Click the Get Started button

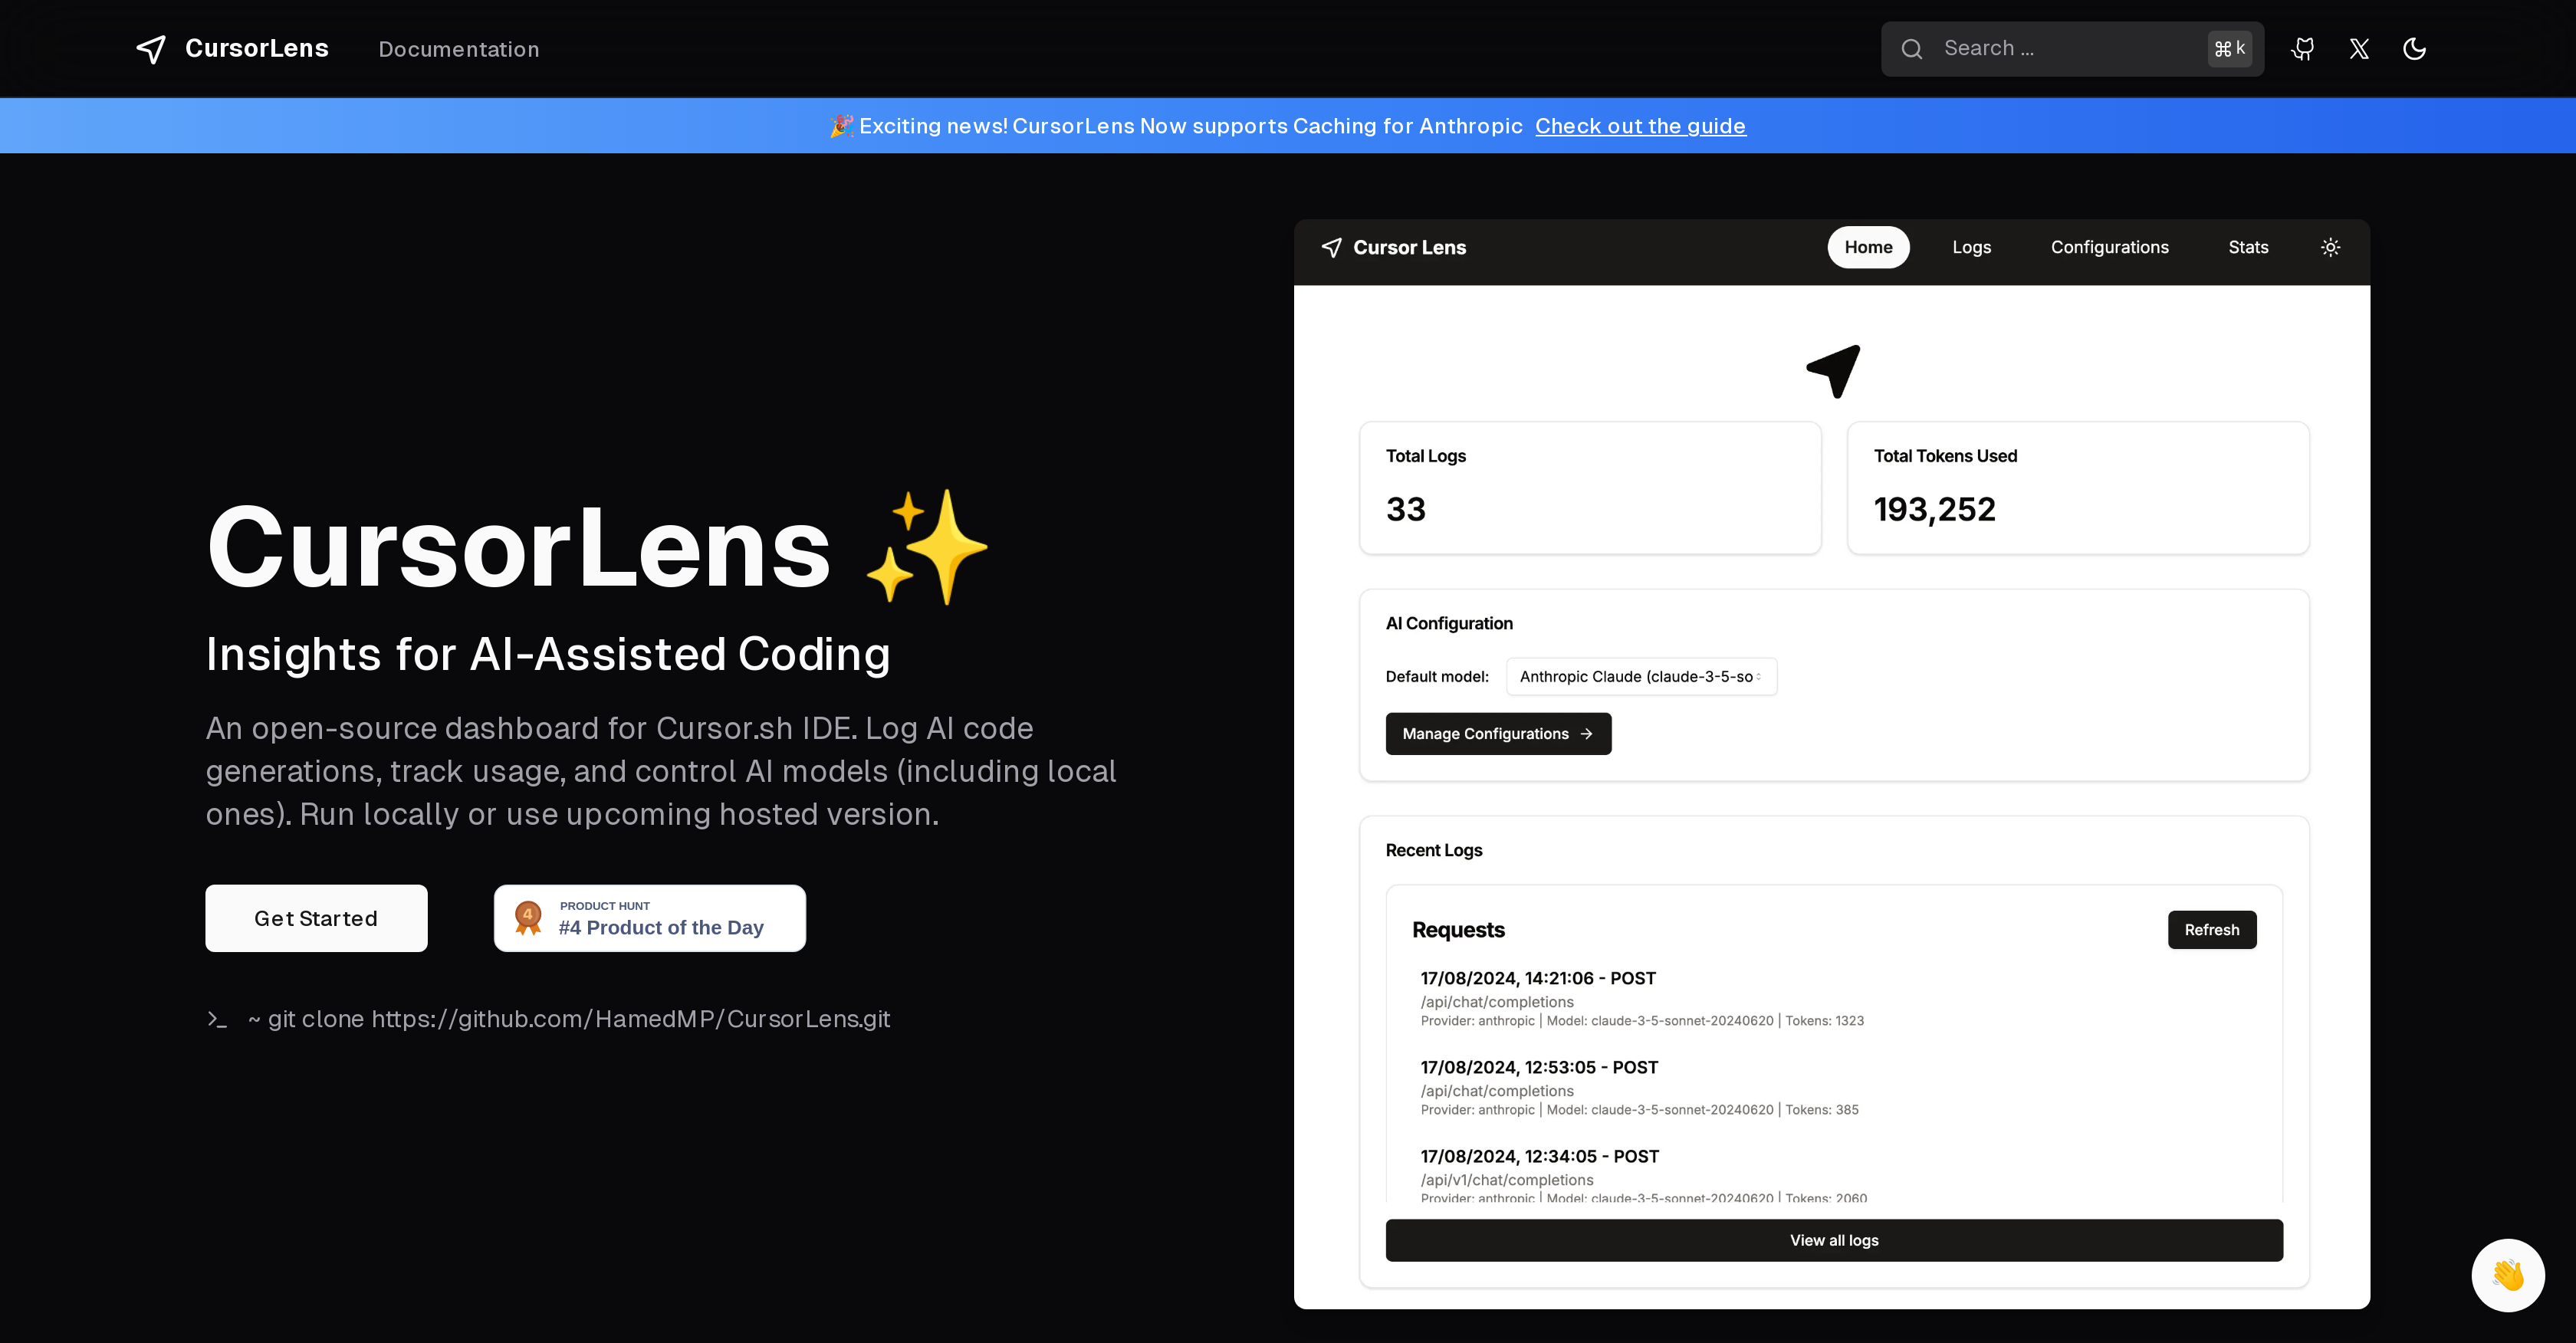tap(316, 917)
